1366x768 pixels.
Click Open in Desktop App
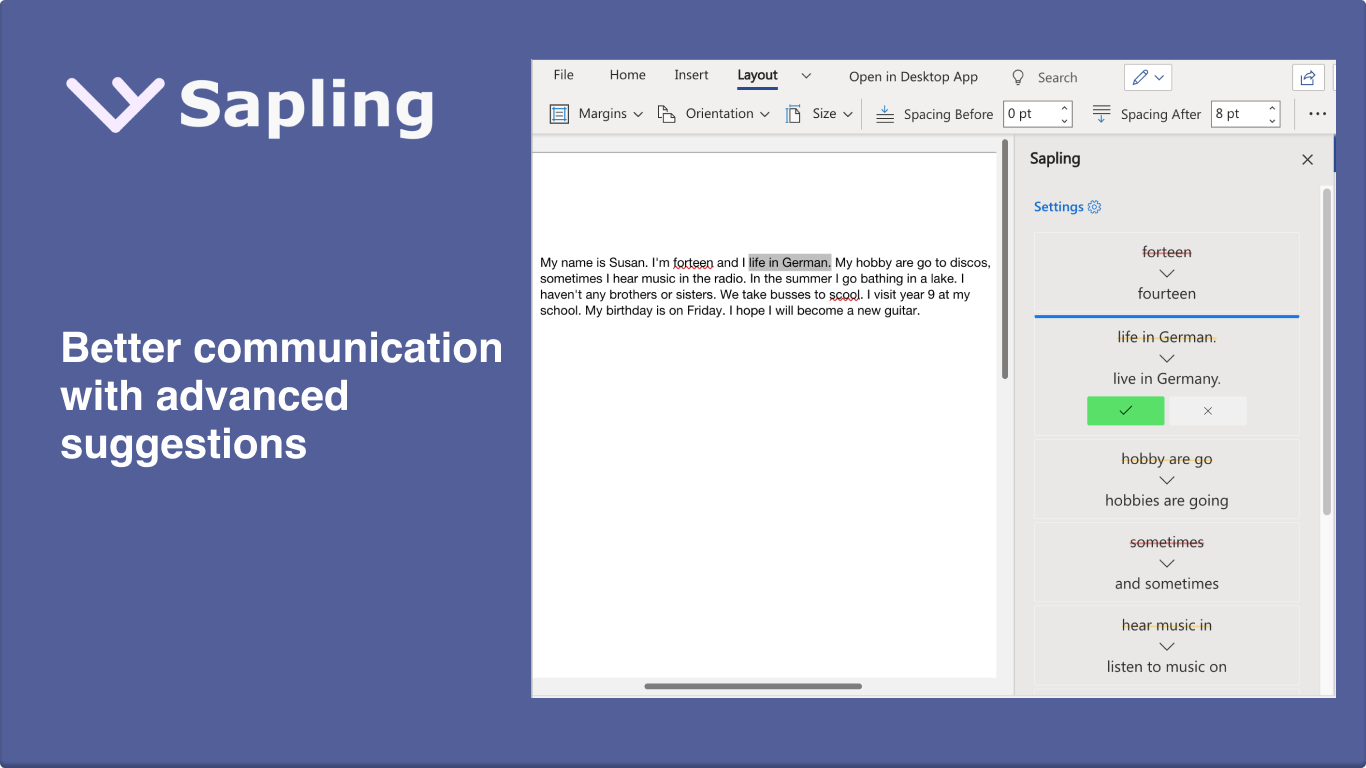pos(913,77)
